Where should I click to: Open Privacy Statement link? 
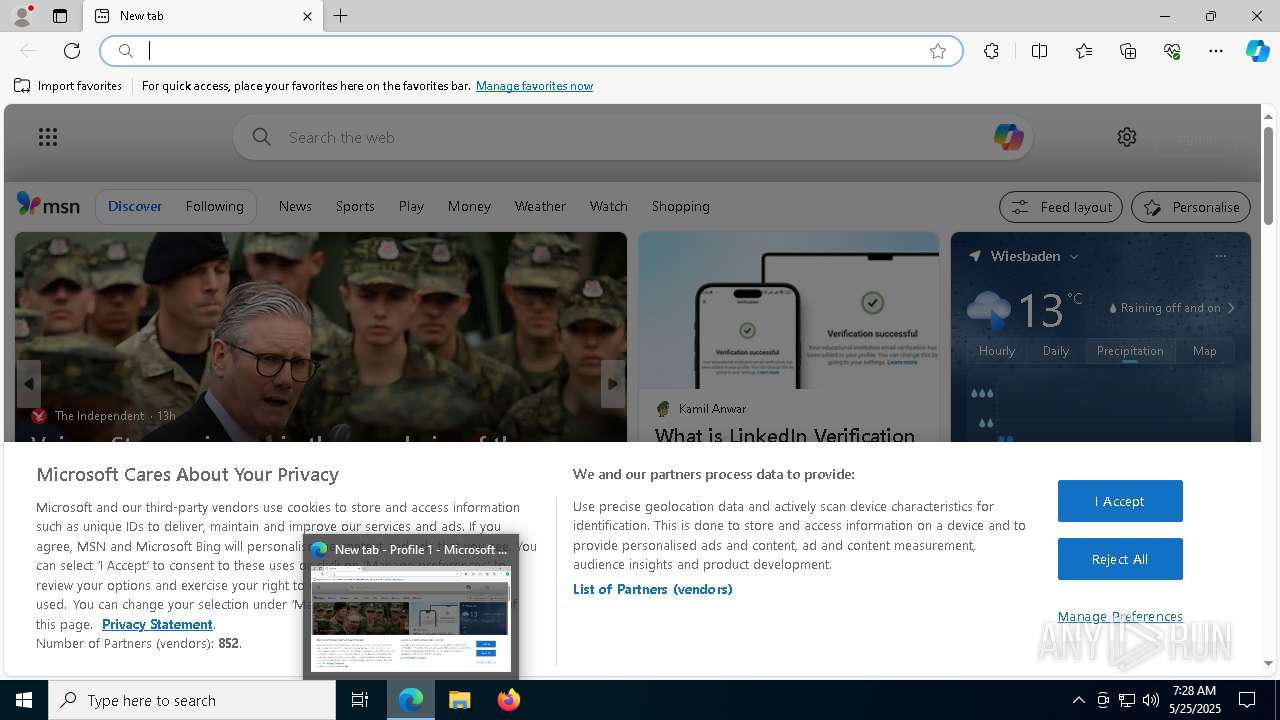157,624
